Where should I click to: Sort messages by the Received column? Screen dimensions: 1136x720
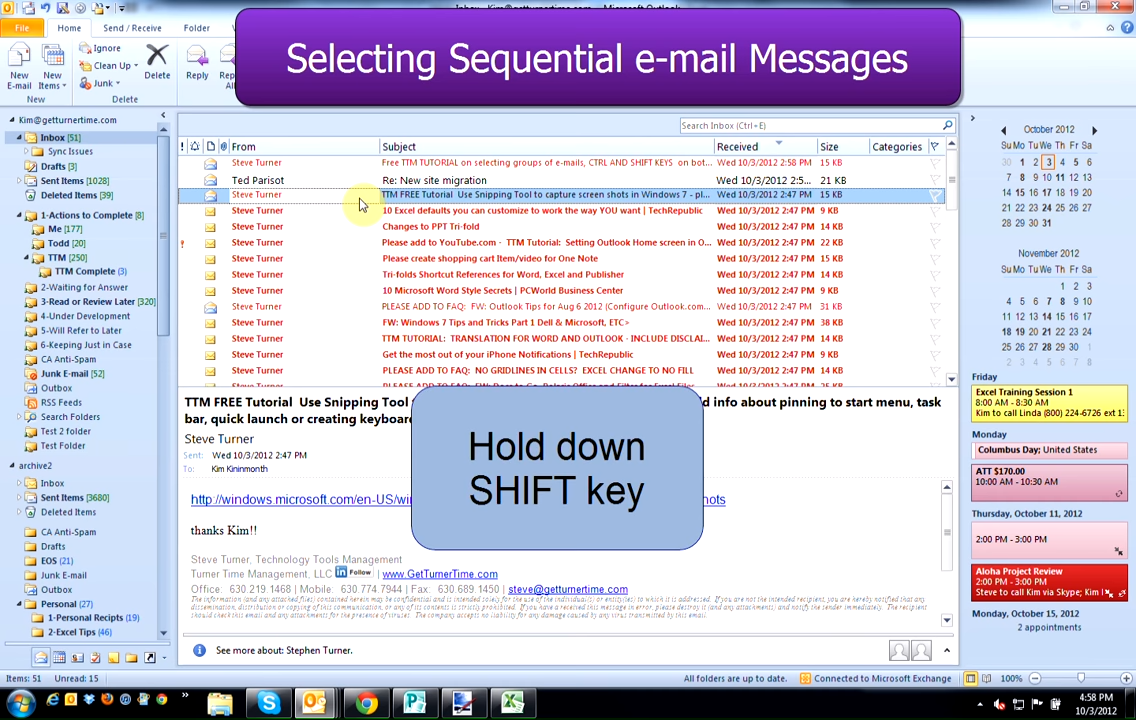pyautogui.click(x=765, y=146)
